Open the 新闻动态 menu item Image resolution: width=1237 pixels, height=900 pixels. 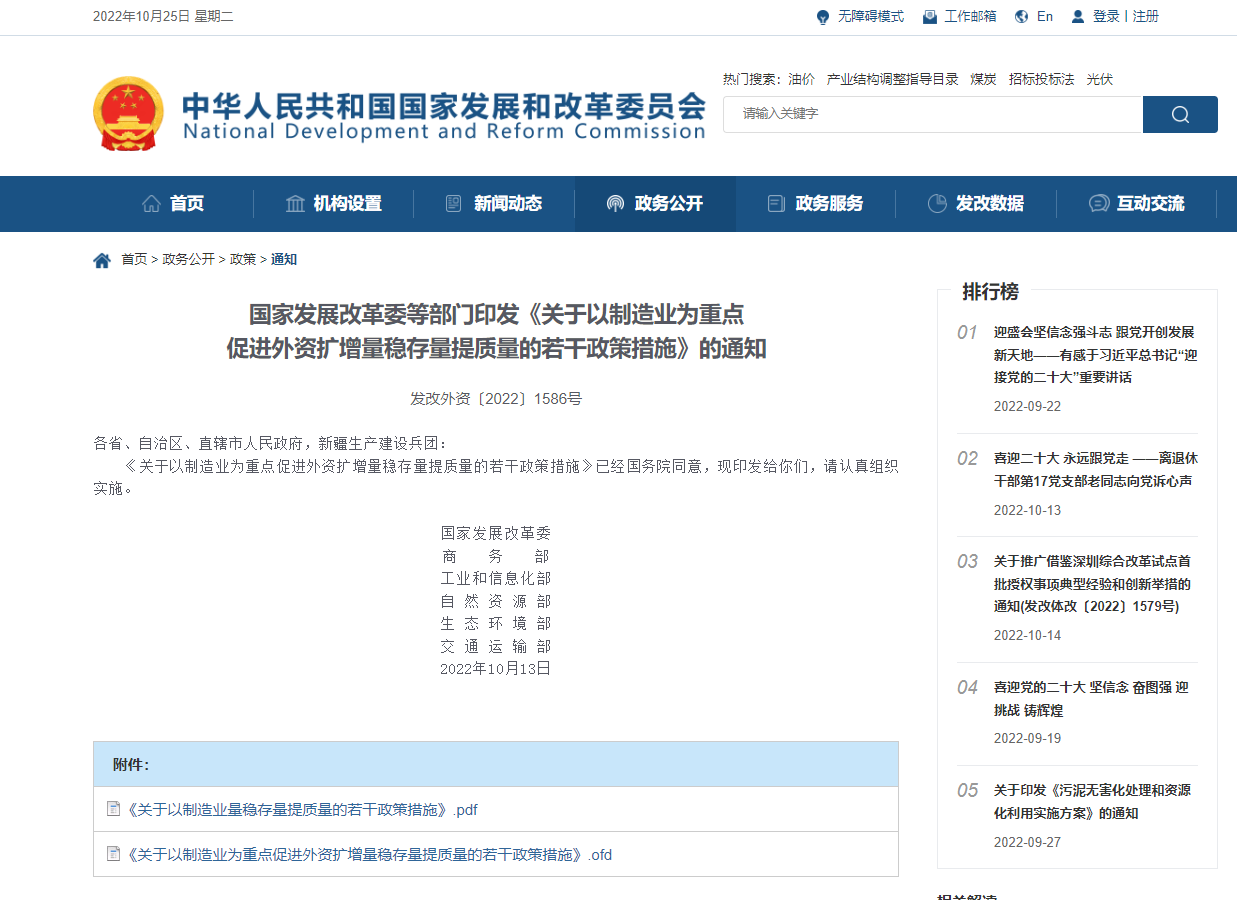(x=510, y=203)
